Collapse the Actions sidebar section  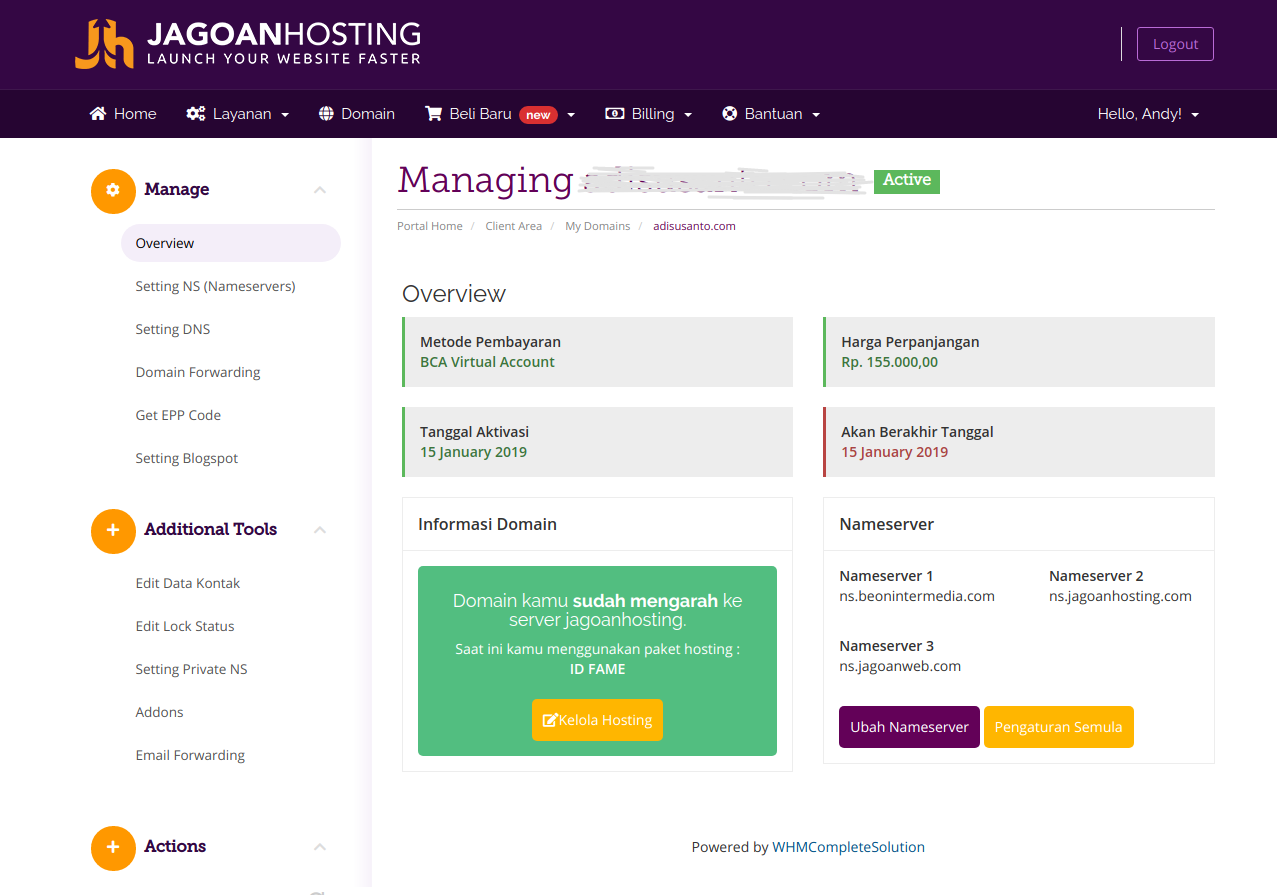click(x=320, y=847)
